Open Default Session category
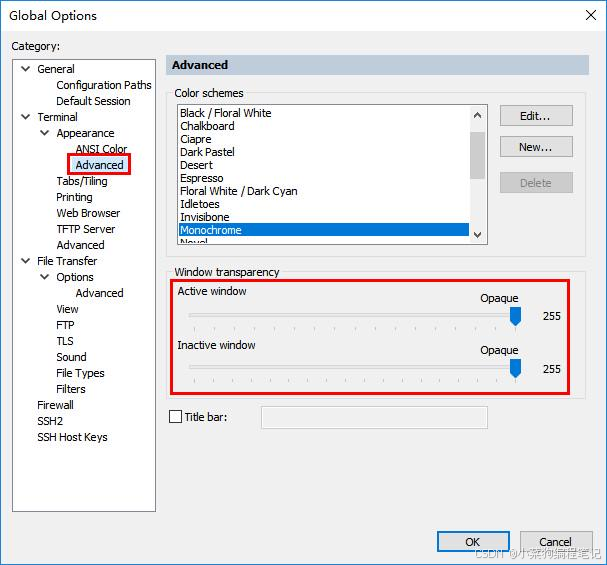This screenshot has width=607, height=565. pos(93,101)
